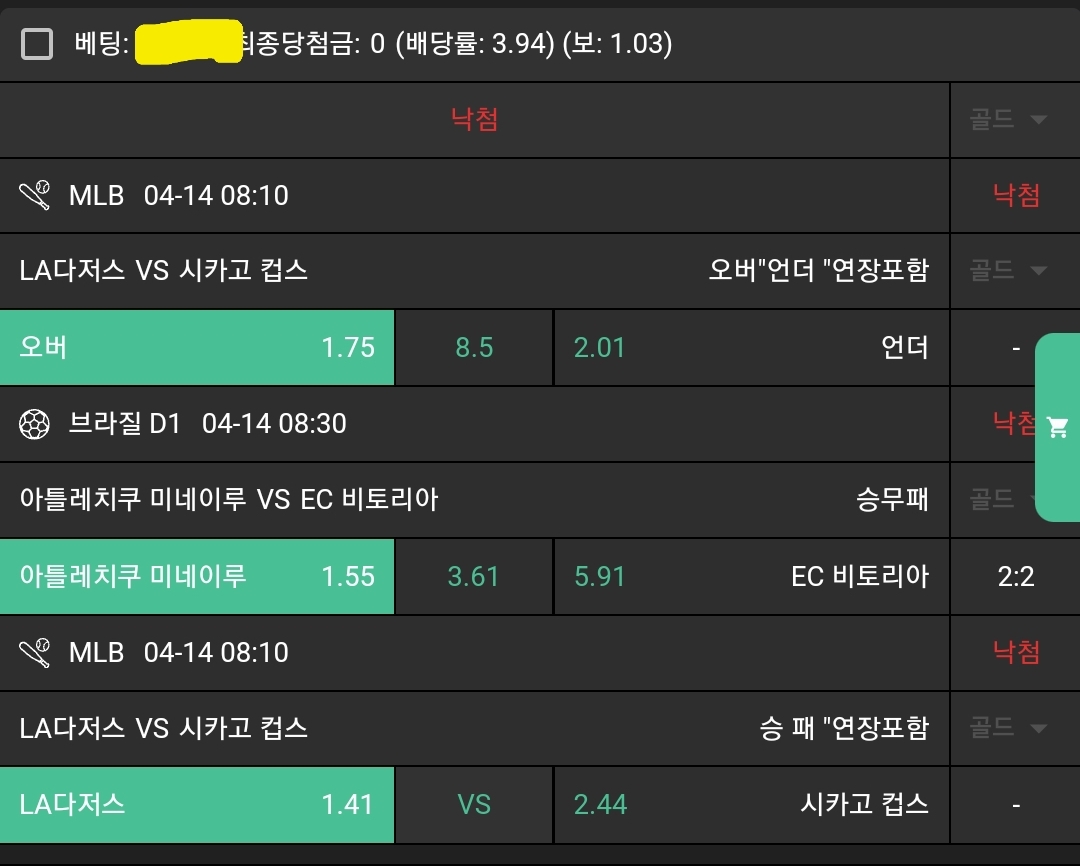Click the soccer ball icon for 브라질 D1
1080x866 pixels.
pos(35,424)
